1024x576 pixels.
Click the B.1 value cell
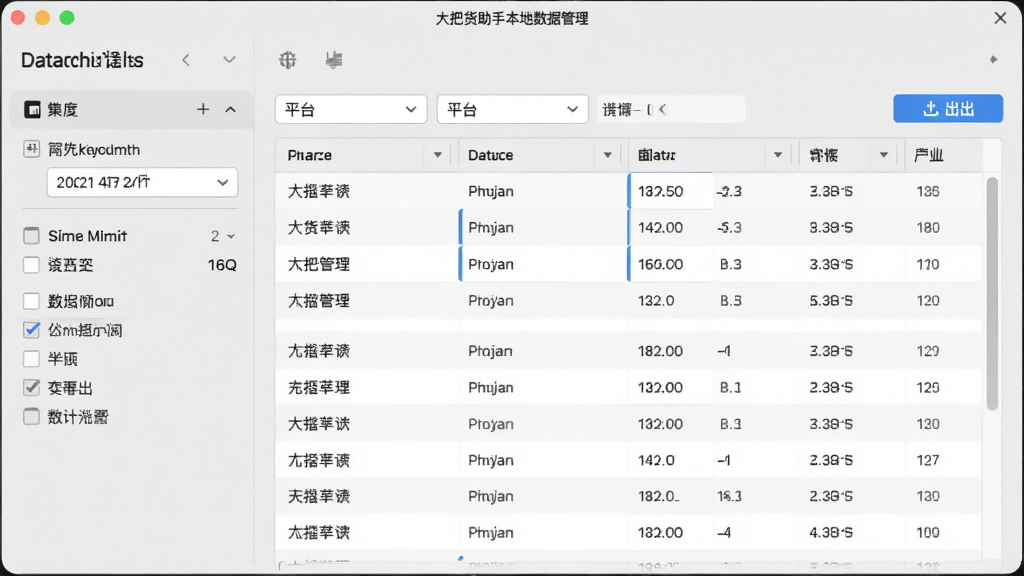730,387
